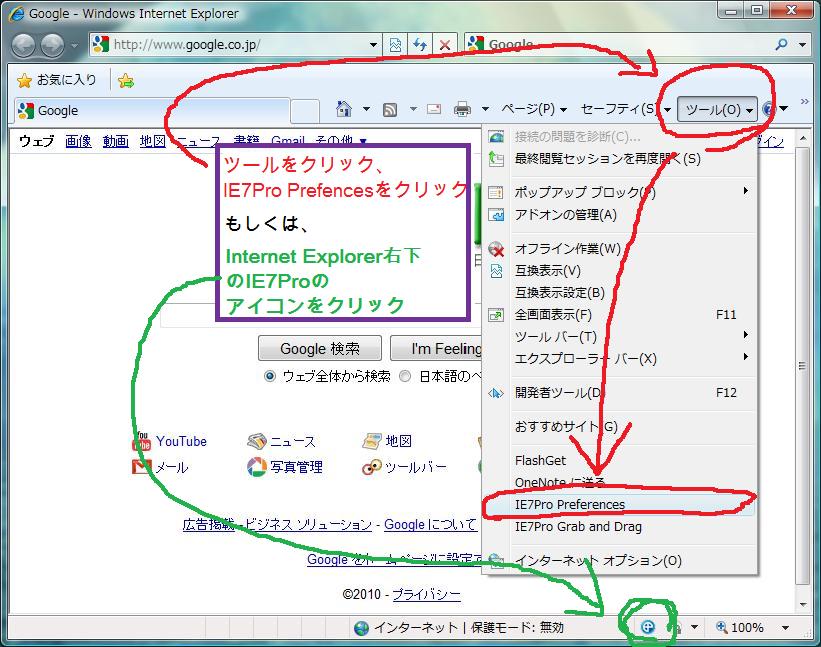Click the zoom magnifier icon in status bar
Viewport: 821px width, 647px height.
point(722,627)
